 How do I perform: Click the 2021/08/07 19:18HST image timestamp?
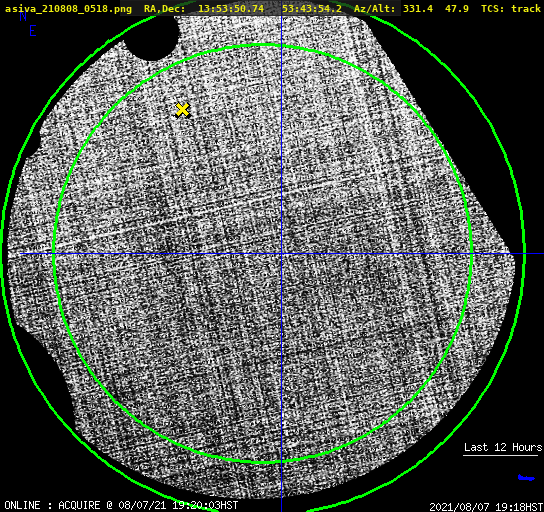pos(486,507)
